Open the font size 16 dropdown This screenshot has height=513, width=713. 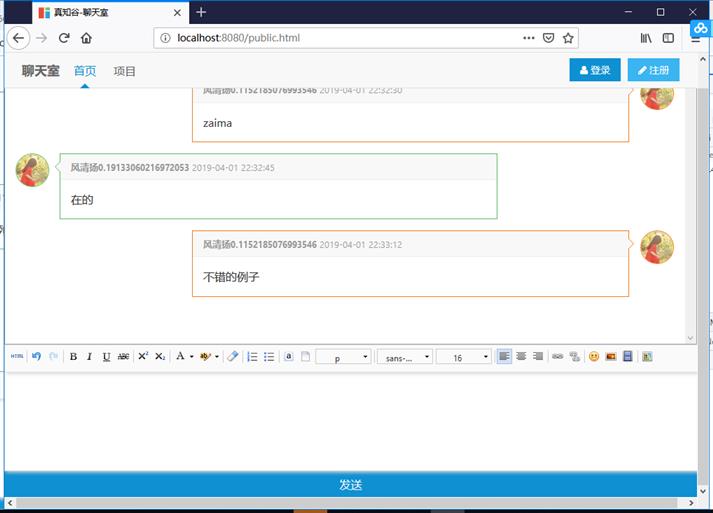tap(464, 356)
